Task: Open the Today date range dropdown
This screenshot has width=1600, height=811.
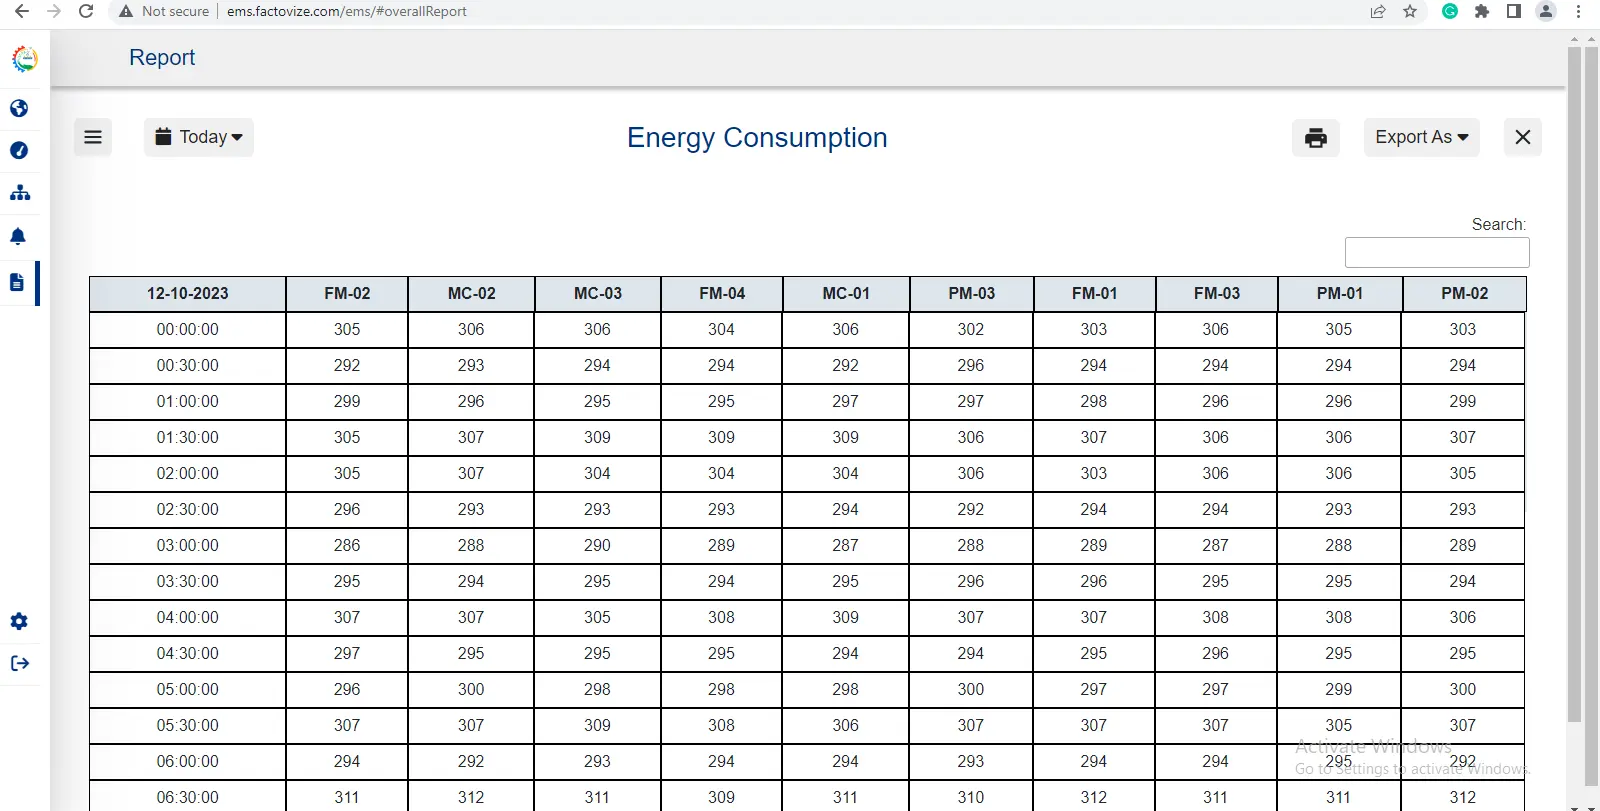Action: [199, 137]
